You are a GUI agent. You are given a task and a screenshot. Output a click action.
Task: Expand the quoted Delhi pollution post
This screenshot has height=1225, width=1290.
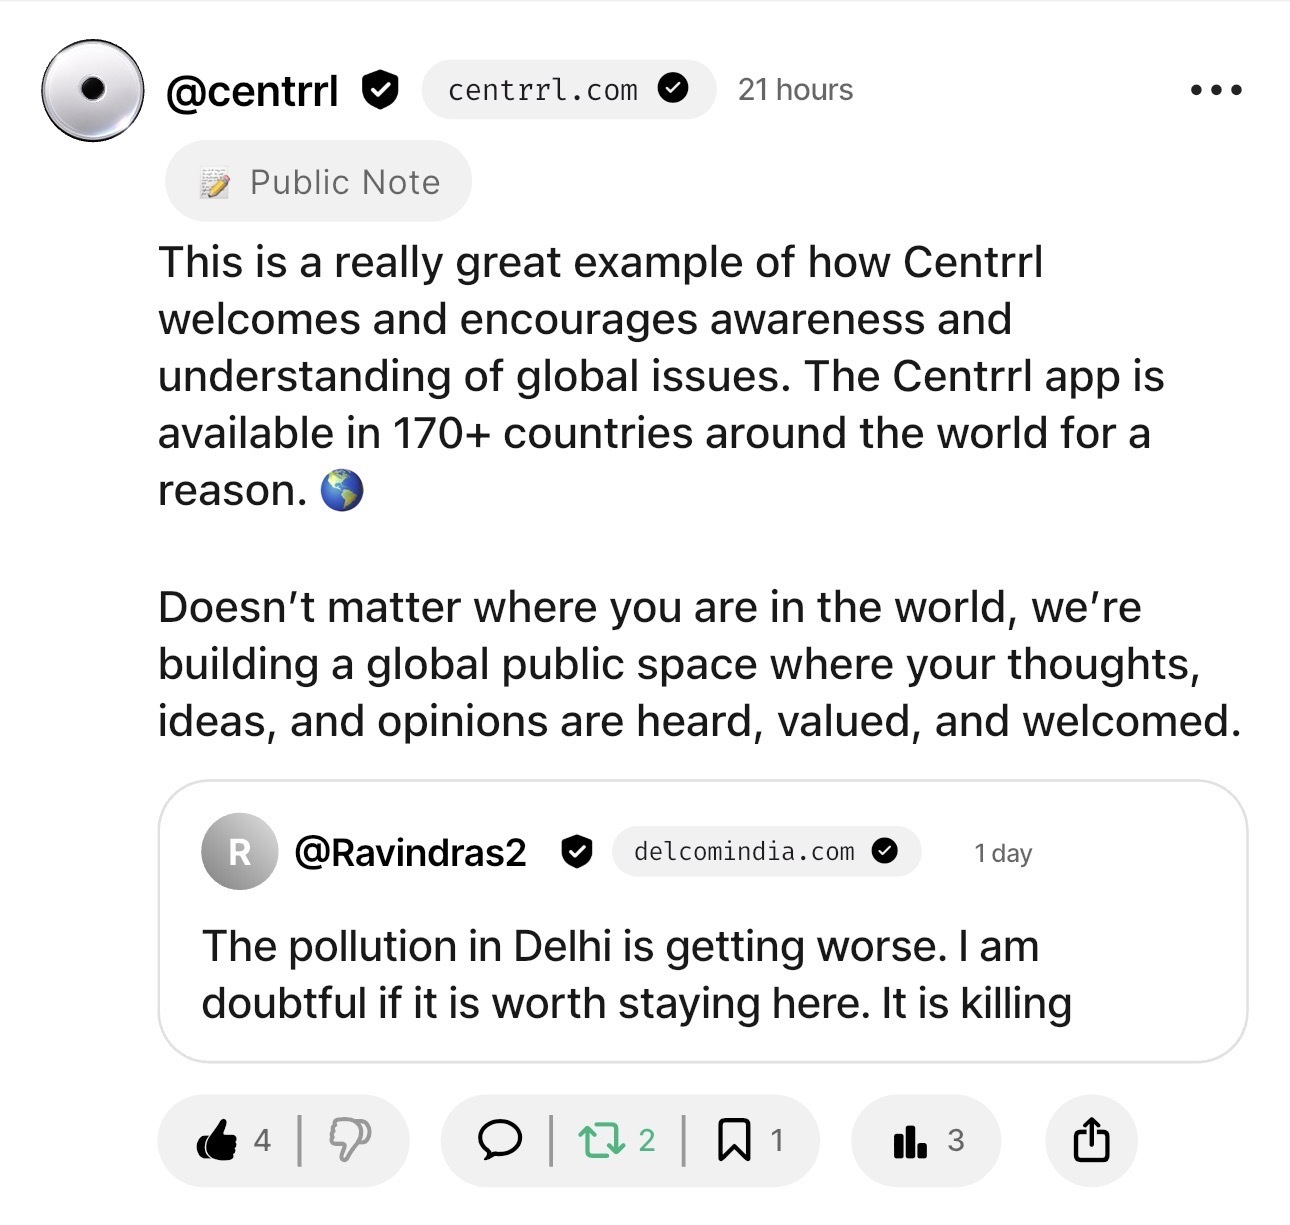[x=636, y=975]
